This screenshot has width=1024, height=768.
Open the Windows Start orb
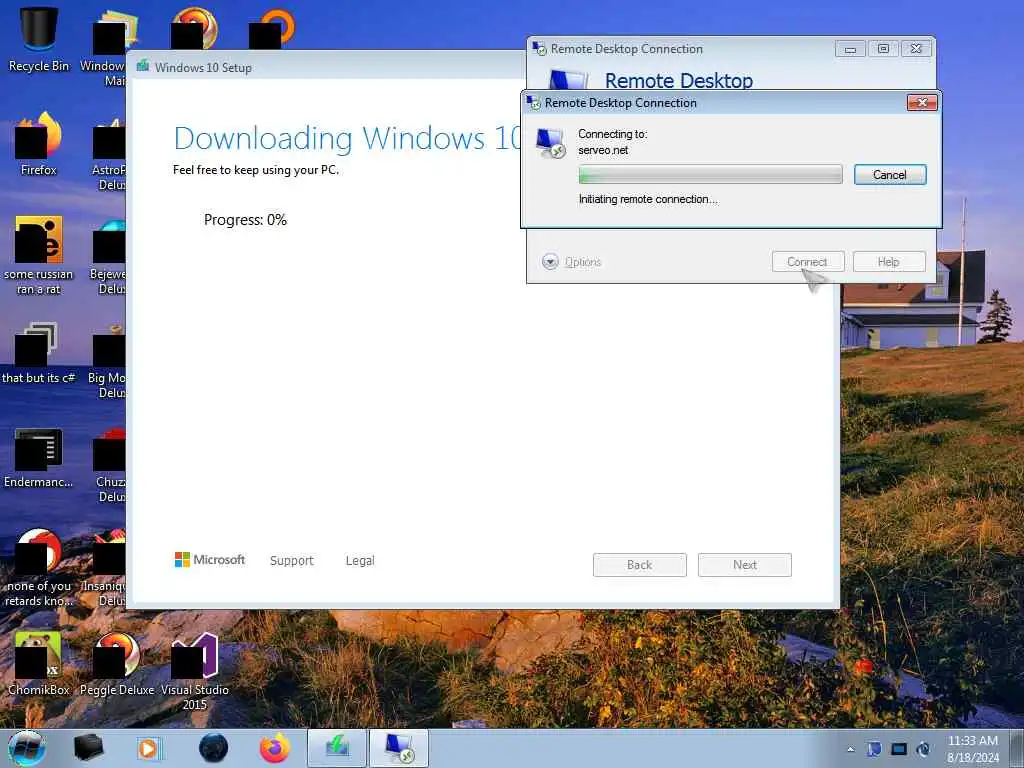pos(27,748)
